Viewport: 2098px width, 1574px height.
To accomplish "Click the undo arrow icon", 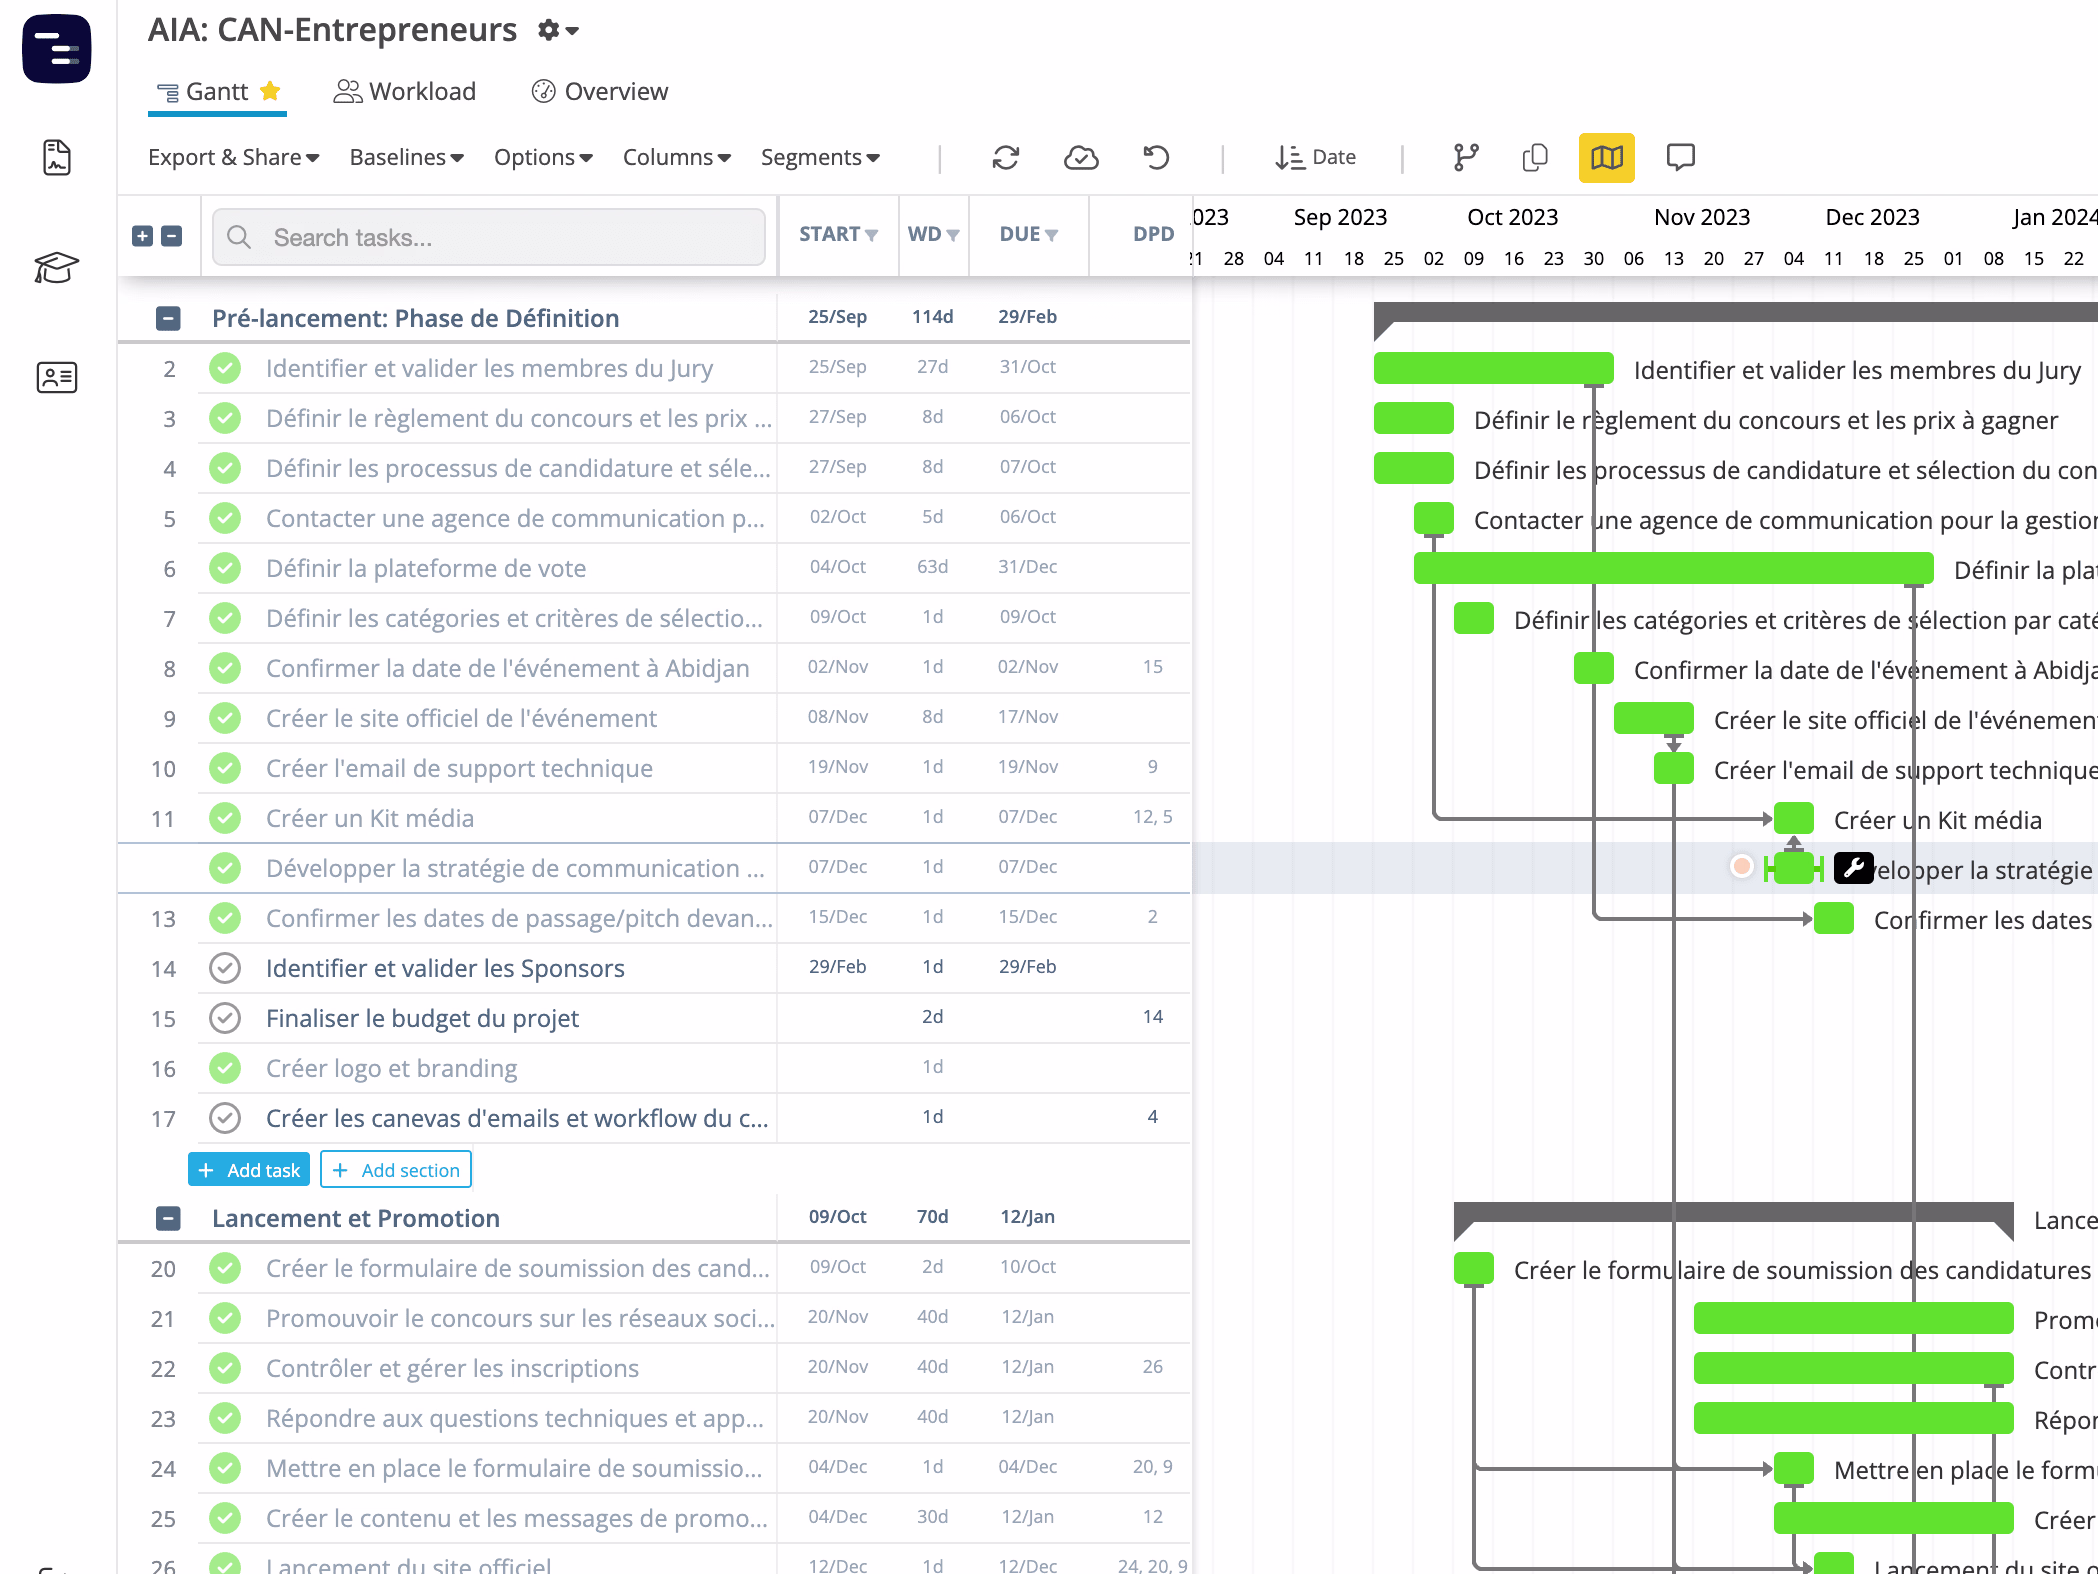I will coord(1156,158).
